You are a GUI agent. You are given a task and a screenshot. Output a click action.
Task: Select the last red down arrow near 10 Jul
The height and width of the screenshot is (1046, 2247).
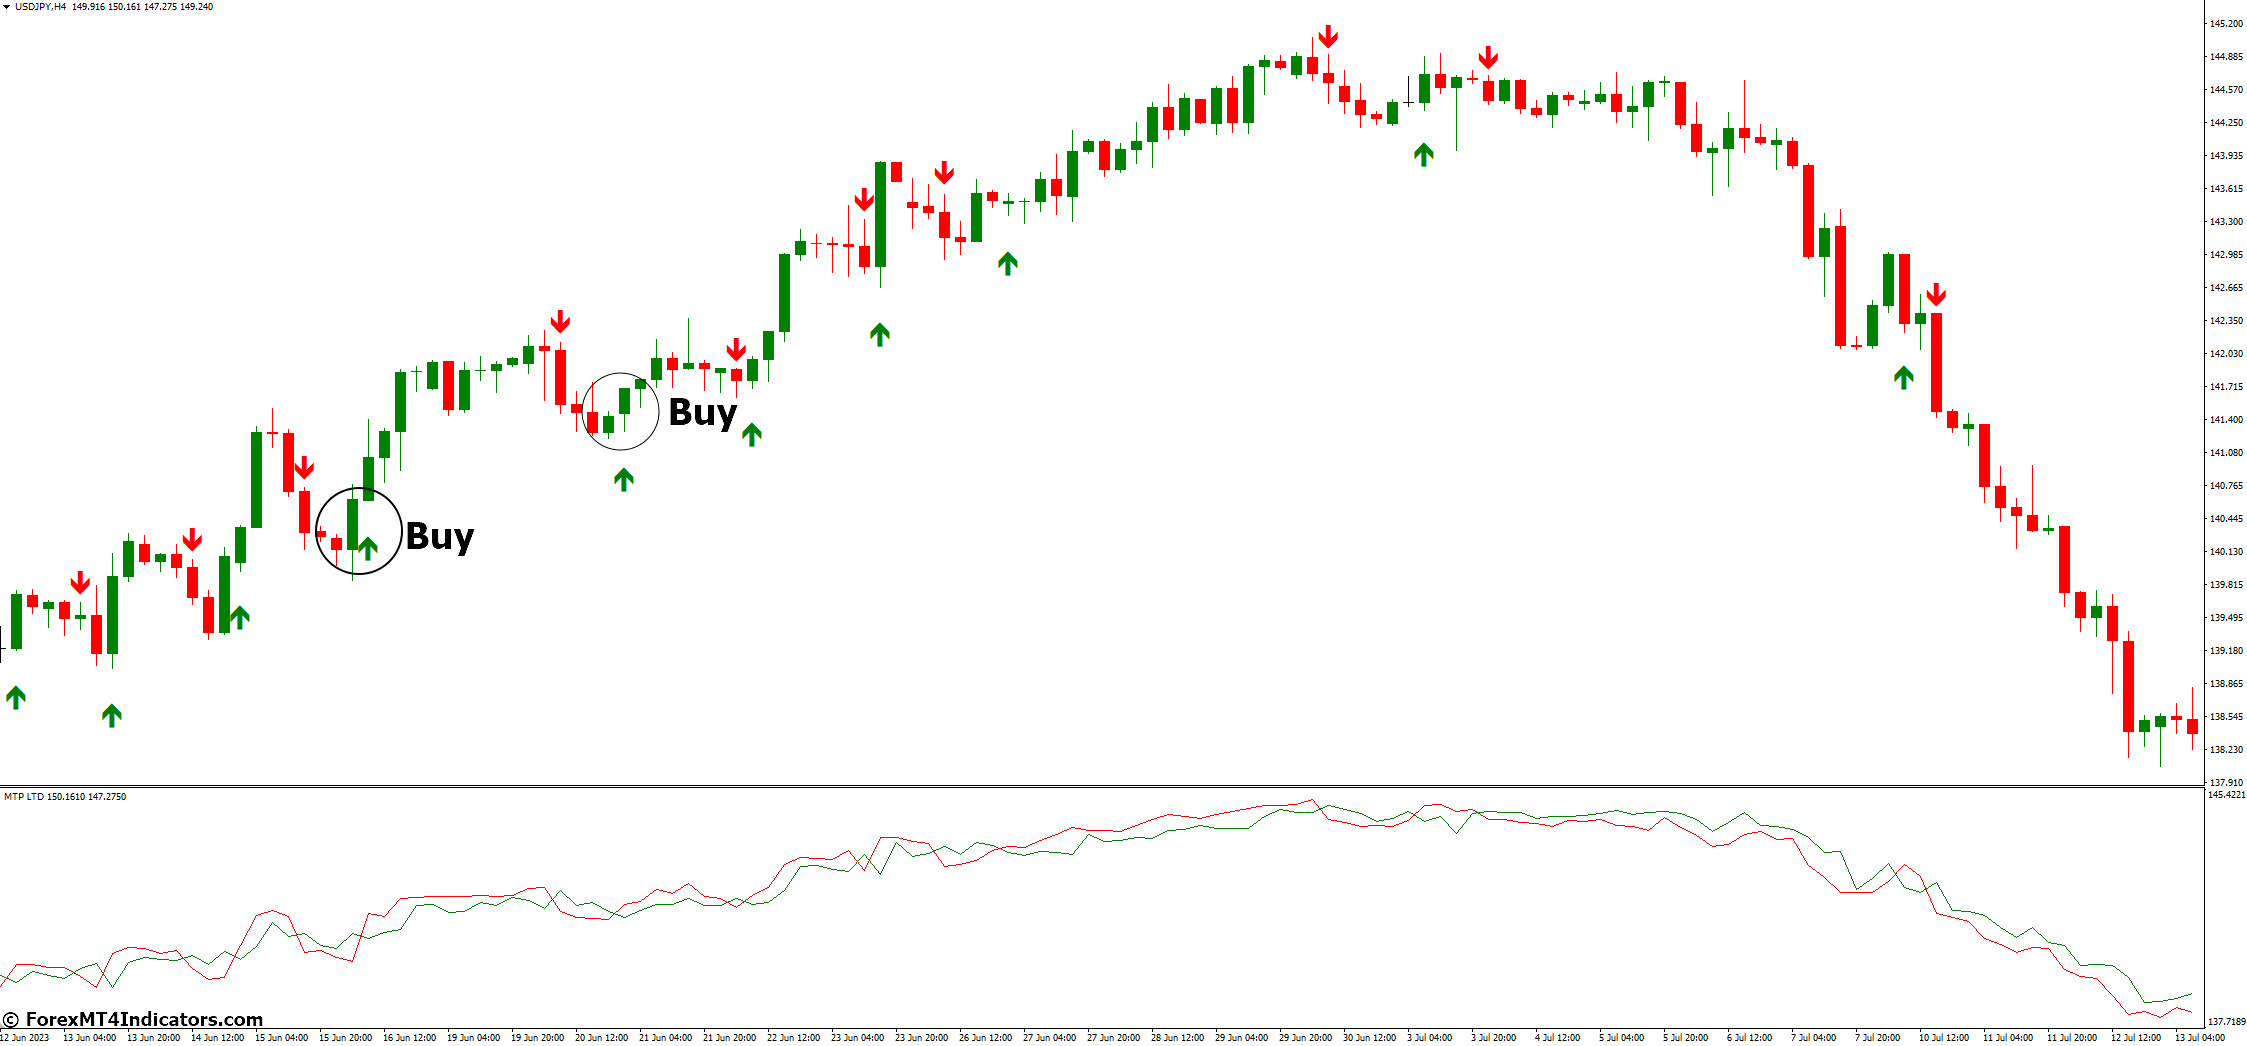[x=1936, y=294]
